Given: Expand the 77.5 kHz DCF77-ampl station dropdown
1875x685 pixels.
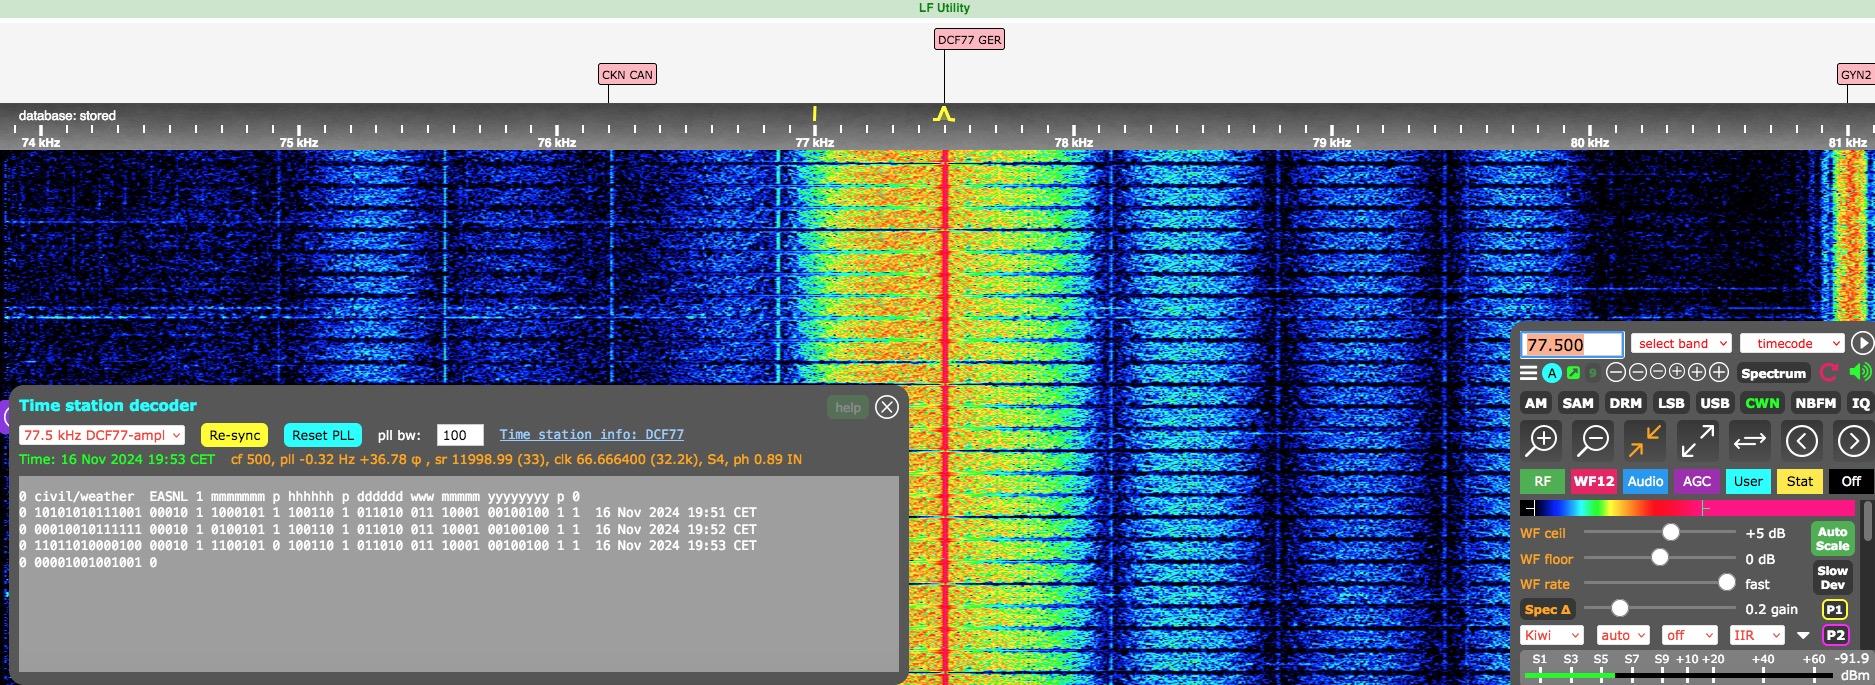Looking at the screenshot, I should tap(102, 435).
